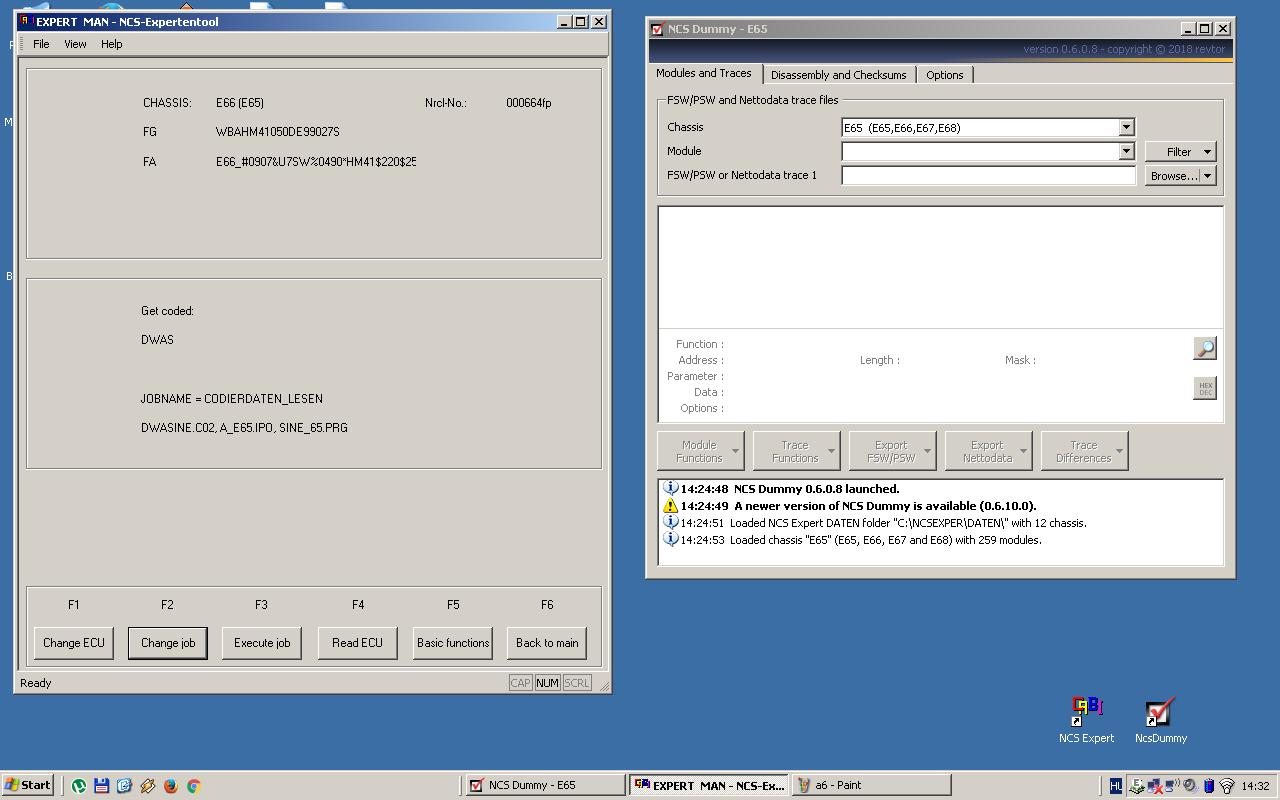1280x800 pixels.
Task: Click the floppy disk quick launch icon
Action: (102, 786)
